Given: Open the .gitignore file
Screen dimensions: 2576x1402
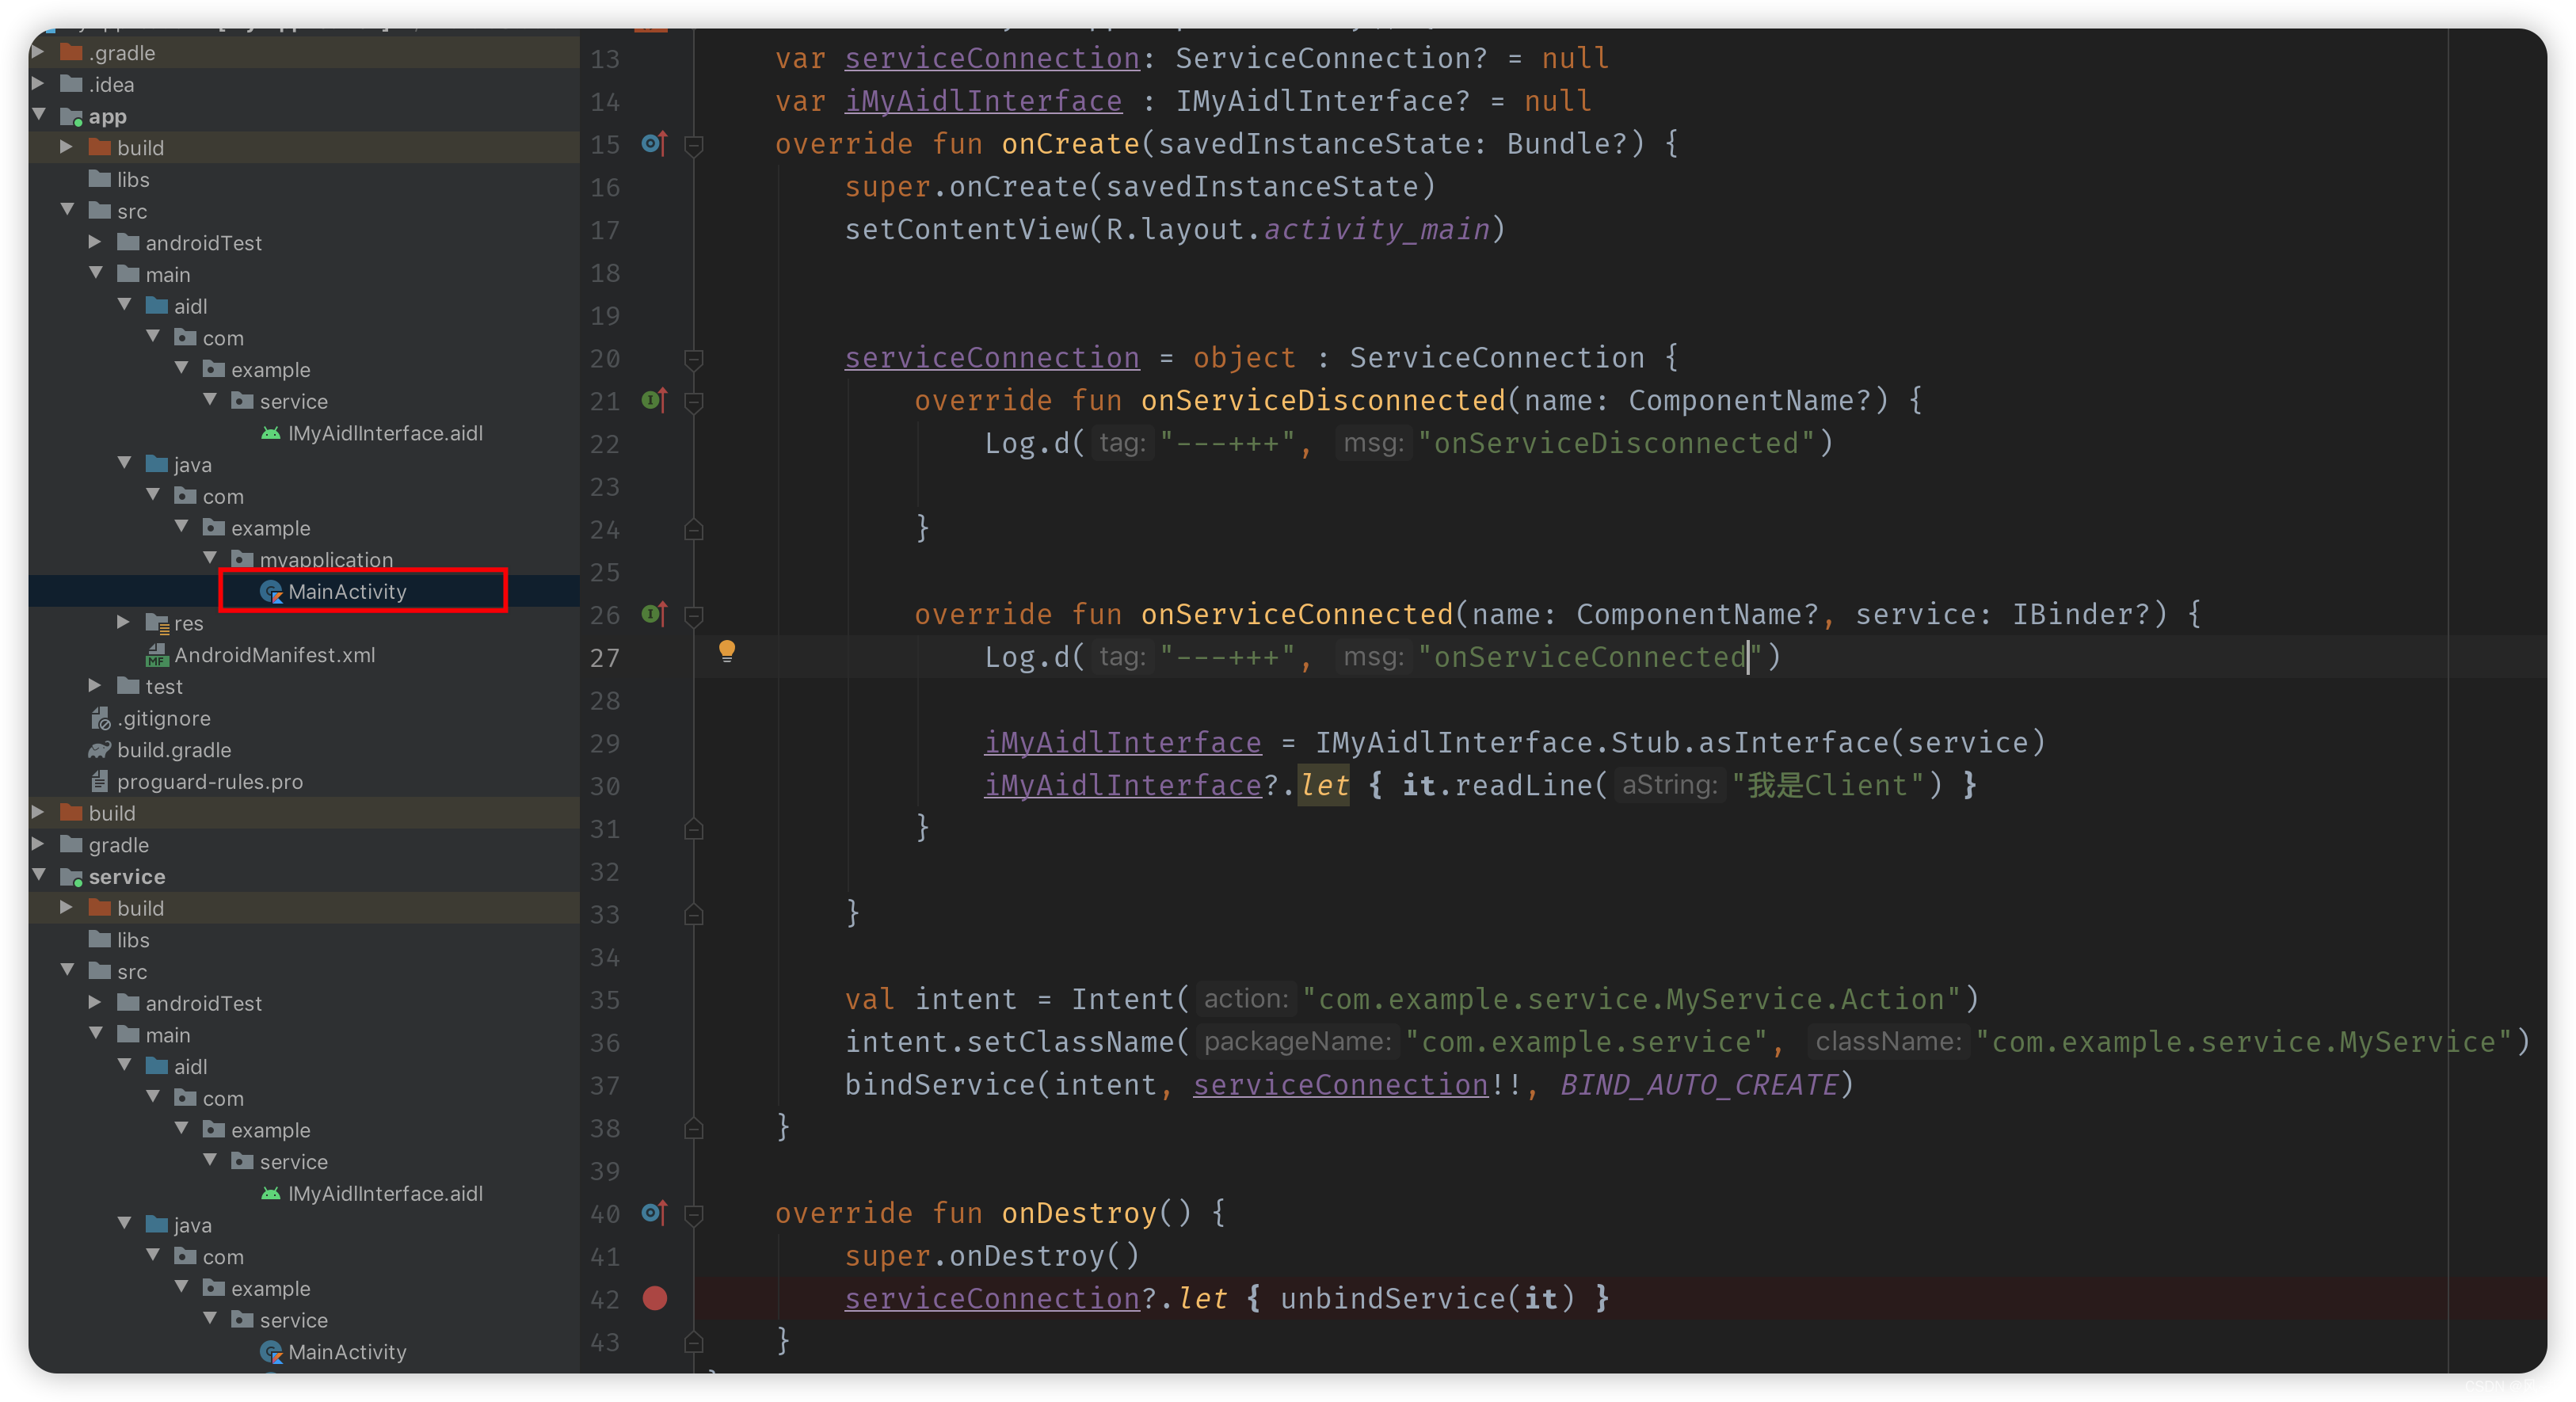Looking at the screenshot, I should [164, 718].
